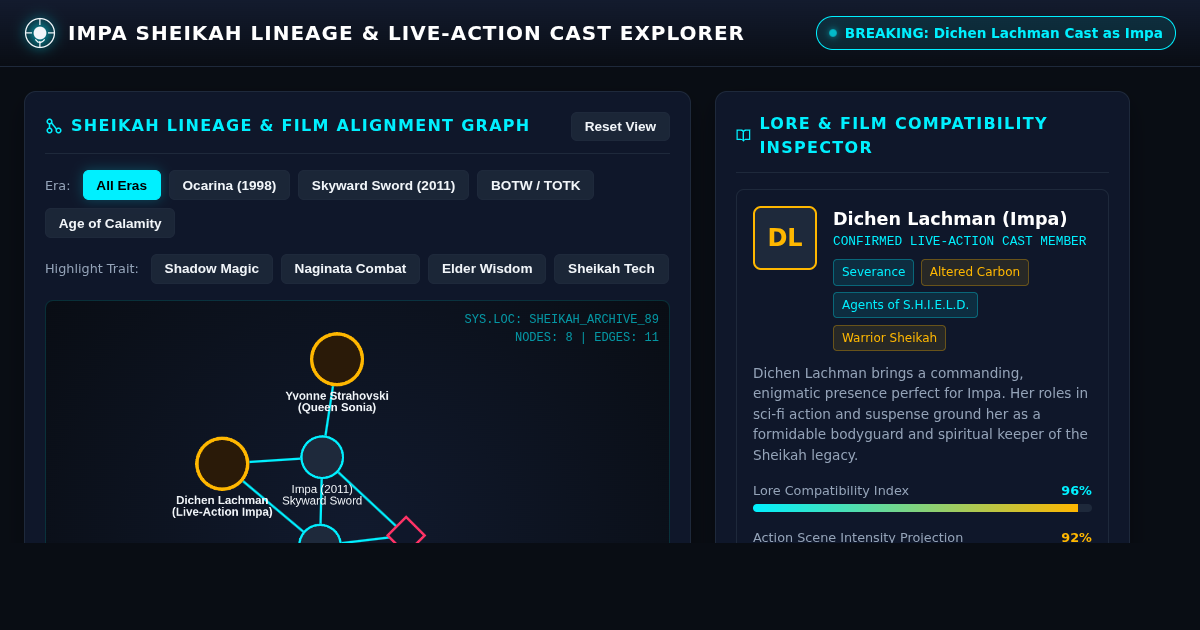
Task: Click the app title Impa Sheikah Lineage header
Action: (406, 33)
